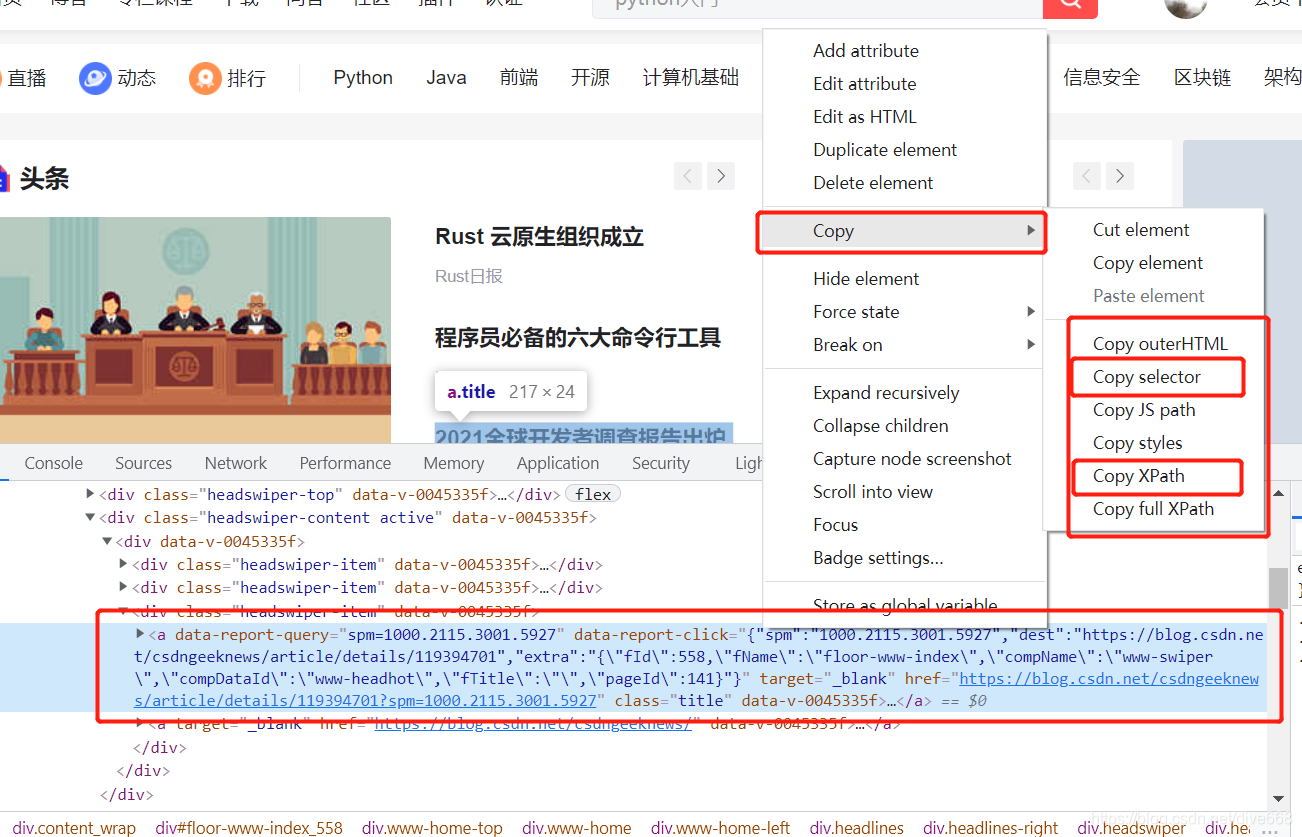Click div.headlines-right breadcrumb

(991, 828)
